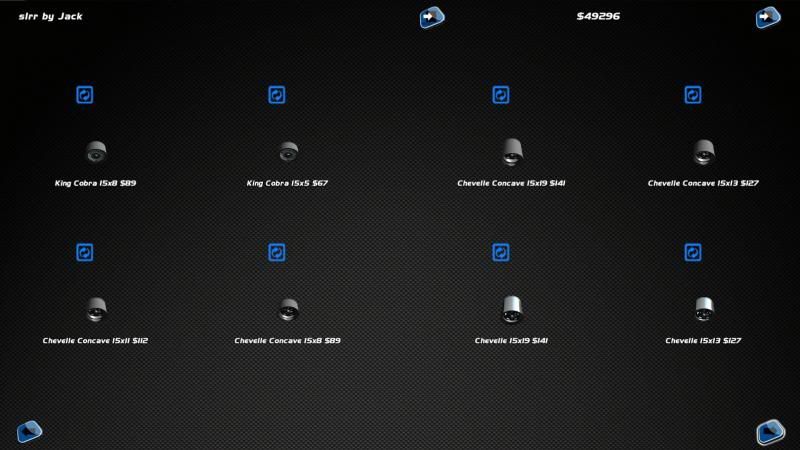Click the Chevelle Concave 15x13 $127 label
The width and height of the screenshot is (800, 450).
tap(703, 183)
